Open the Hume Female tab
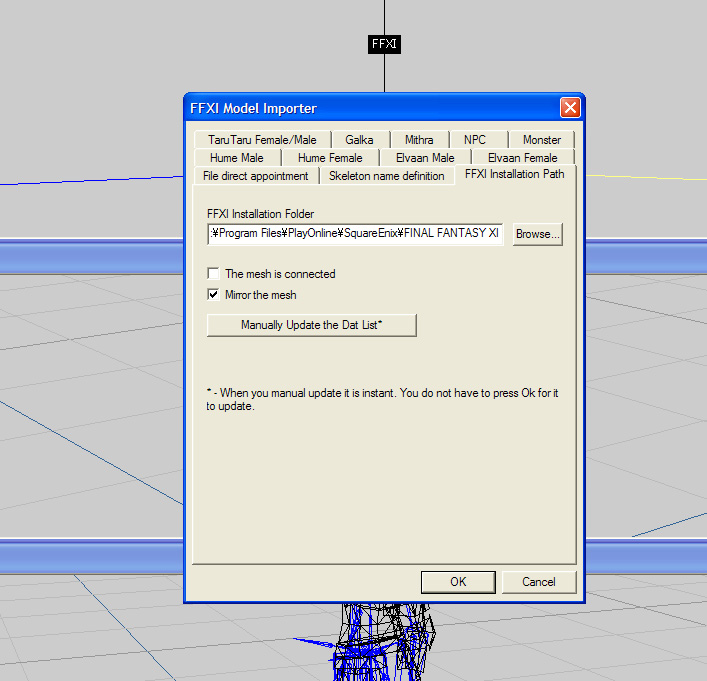 (x=330, y=158)
